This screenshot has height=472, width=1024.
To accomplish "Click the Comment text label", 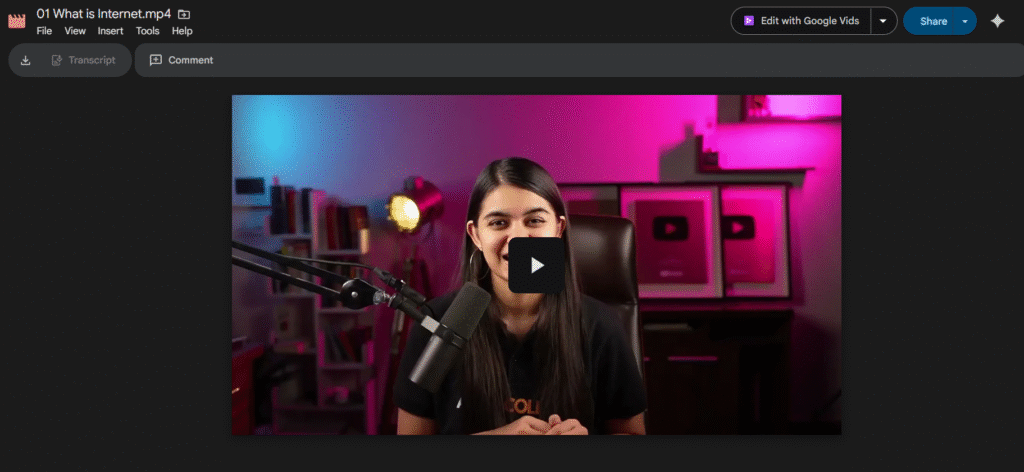I will click(x=190, y=60).
